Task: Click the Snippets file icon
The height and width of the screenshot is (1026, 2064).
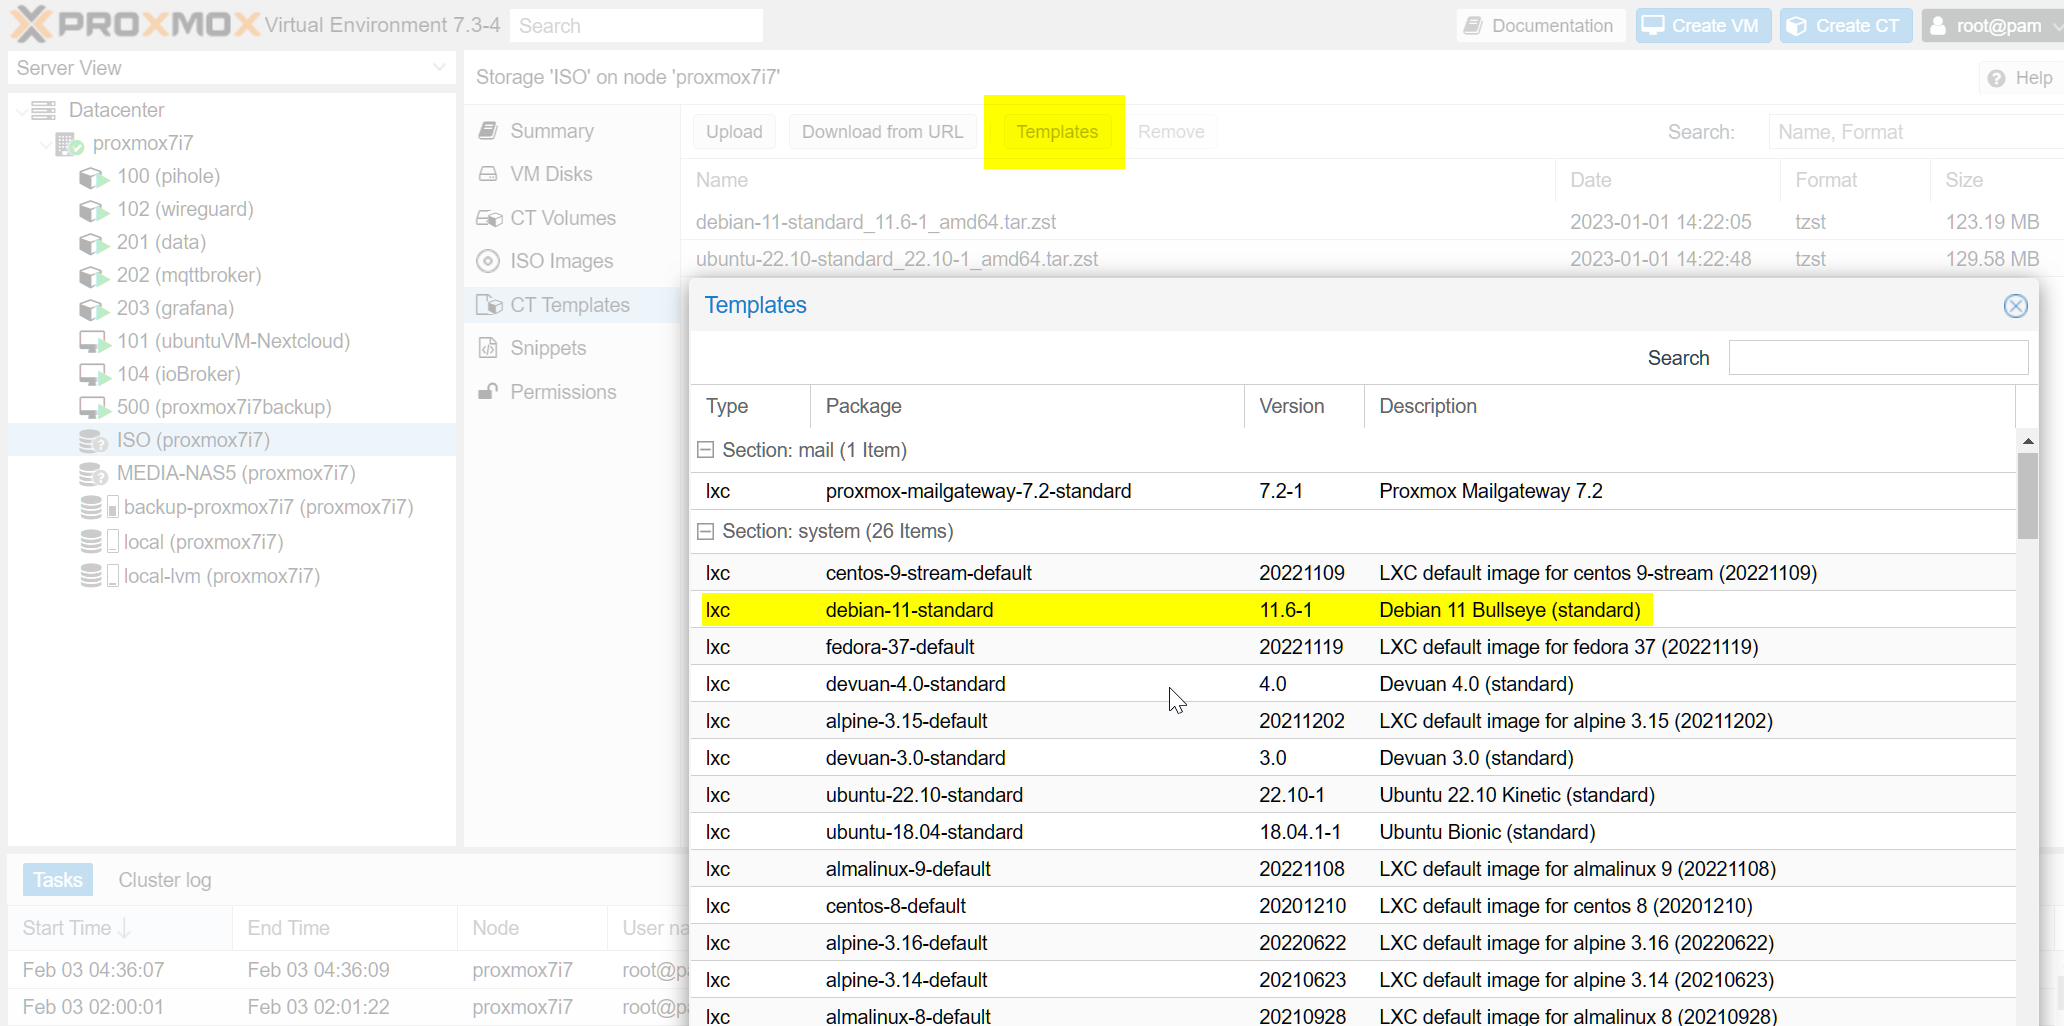Action: (x=488, y=348)
